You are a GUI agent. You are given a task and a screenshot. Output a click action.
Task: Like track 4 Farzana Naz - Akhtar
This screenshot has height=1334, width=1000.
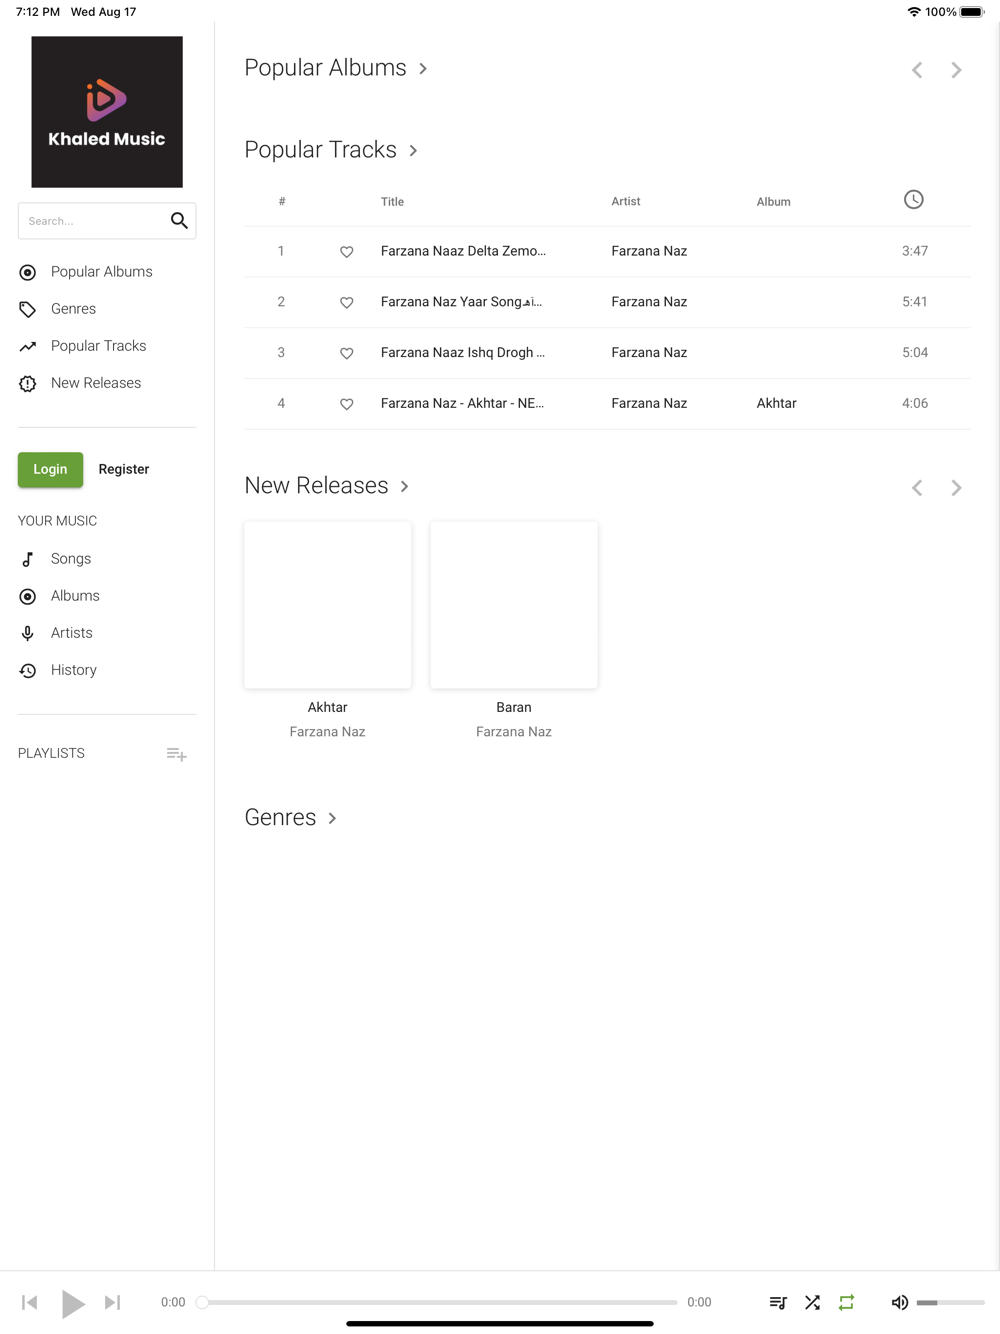coord(346,405)
